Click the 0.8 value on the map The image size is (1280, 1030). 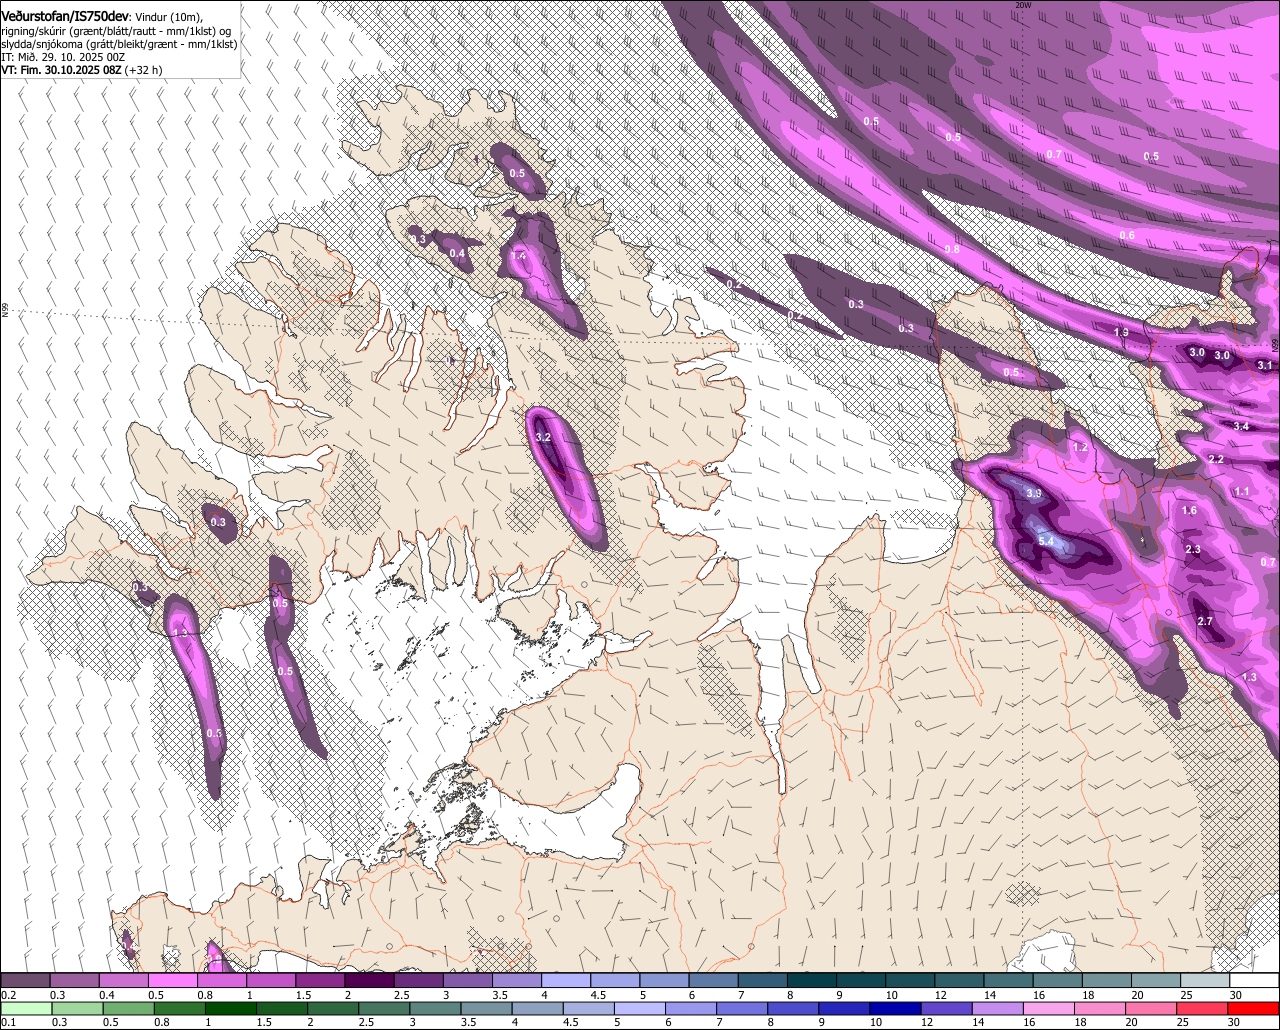pyautogui.click(x=952, y=249)
